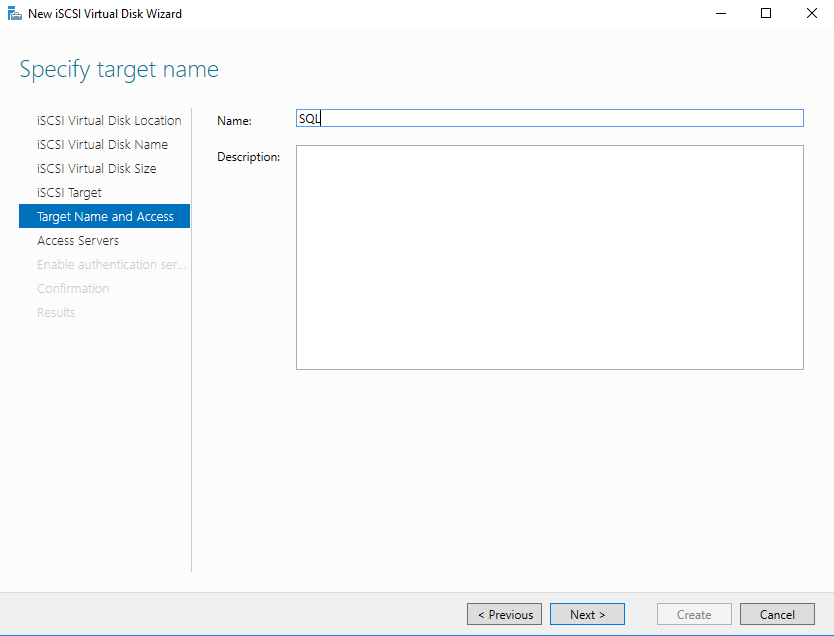Select the Confirmation step
The height and width of the screenshot is (636, 834).
point(73,288)
